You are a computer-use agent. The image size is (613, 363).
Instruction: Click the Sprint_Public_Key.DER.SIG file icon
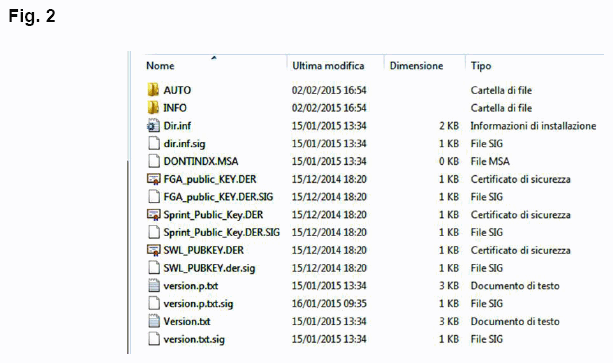[x=154, y=232]
